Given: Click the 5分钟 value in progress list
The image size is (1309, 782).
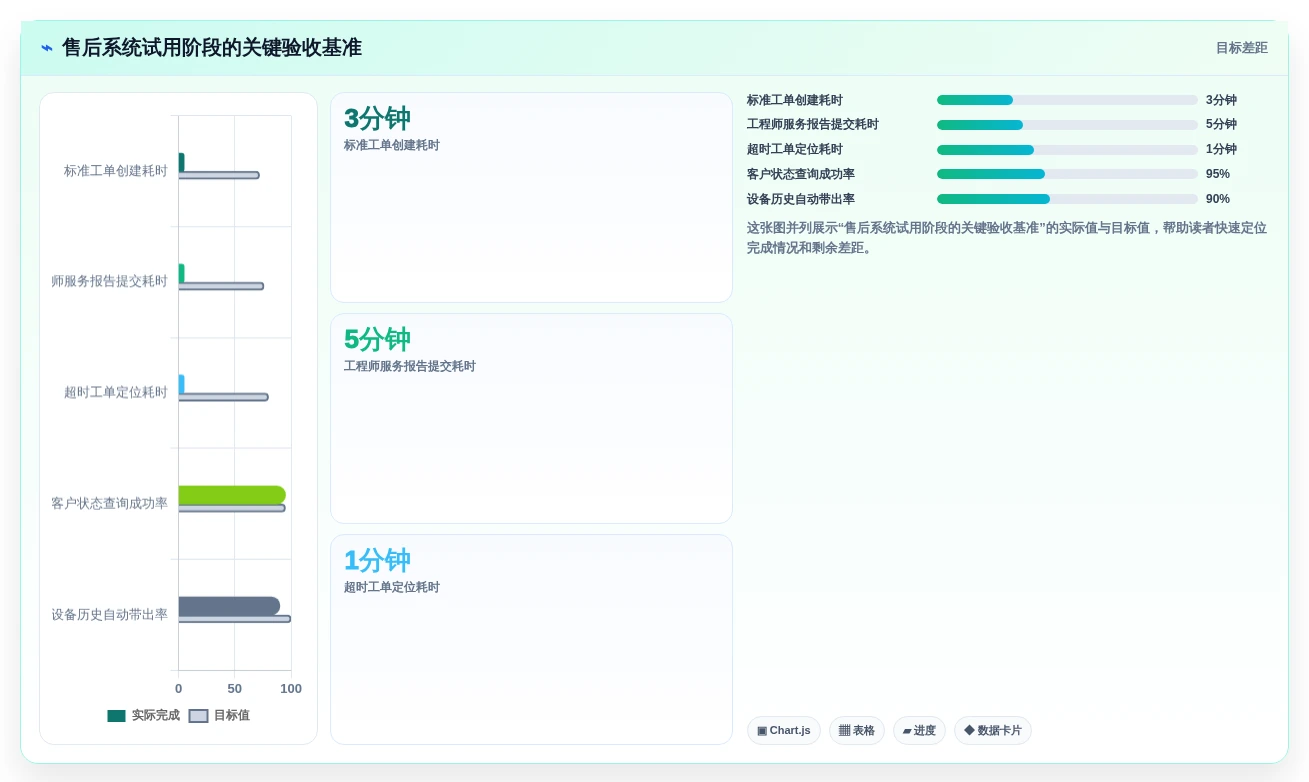Looking at the screenshot, I should click(1221, 125).
